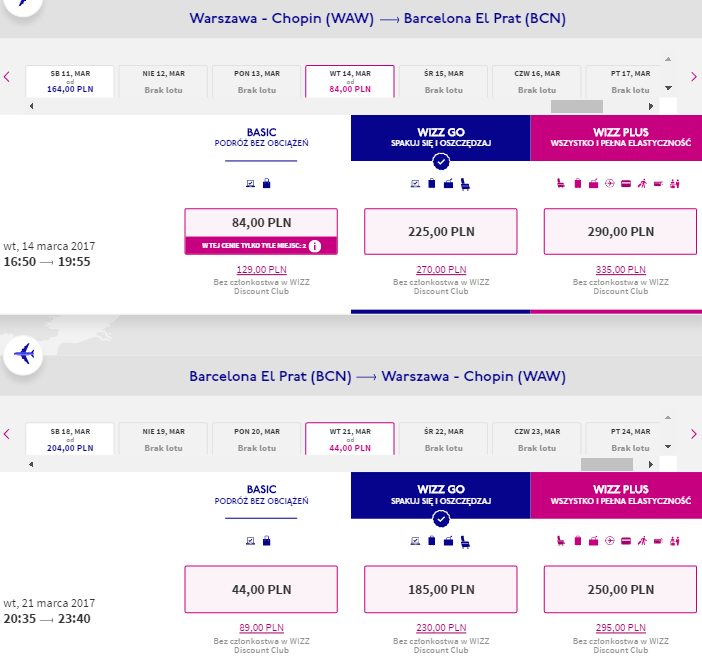Select the SB 18, MAR date for 204,00 PLN
Screen dimensions: 702x664
pyautogui.click(x=70, y=439)
